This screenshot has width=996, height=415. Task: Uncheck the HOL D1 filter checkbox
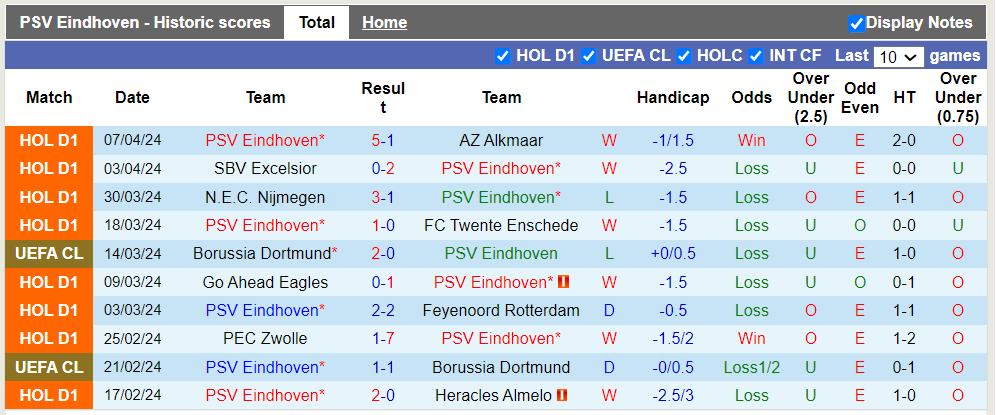point(503,56)
